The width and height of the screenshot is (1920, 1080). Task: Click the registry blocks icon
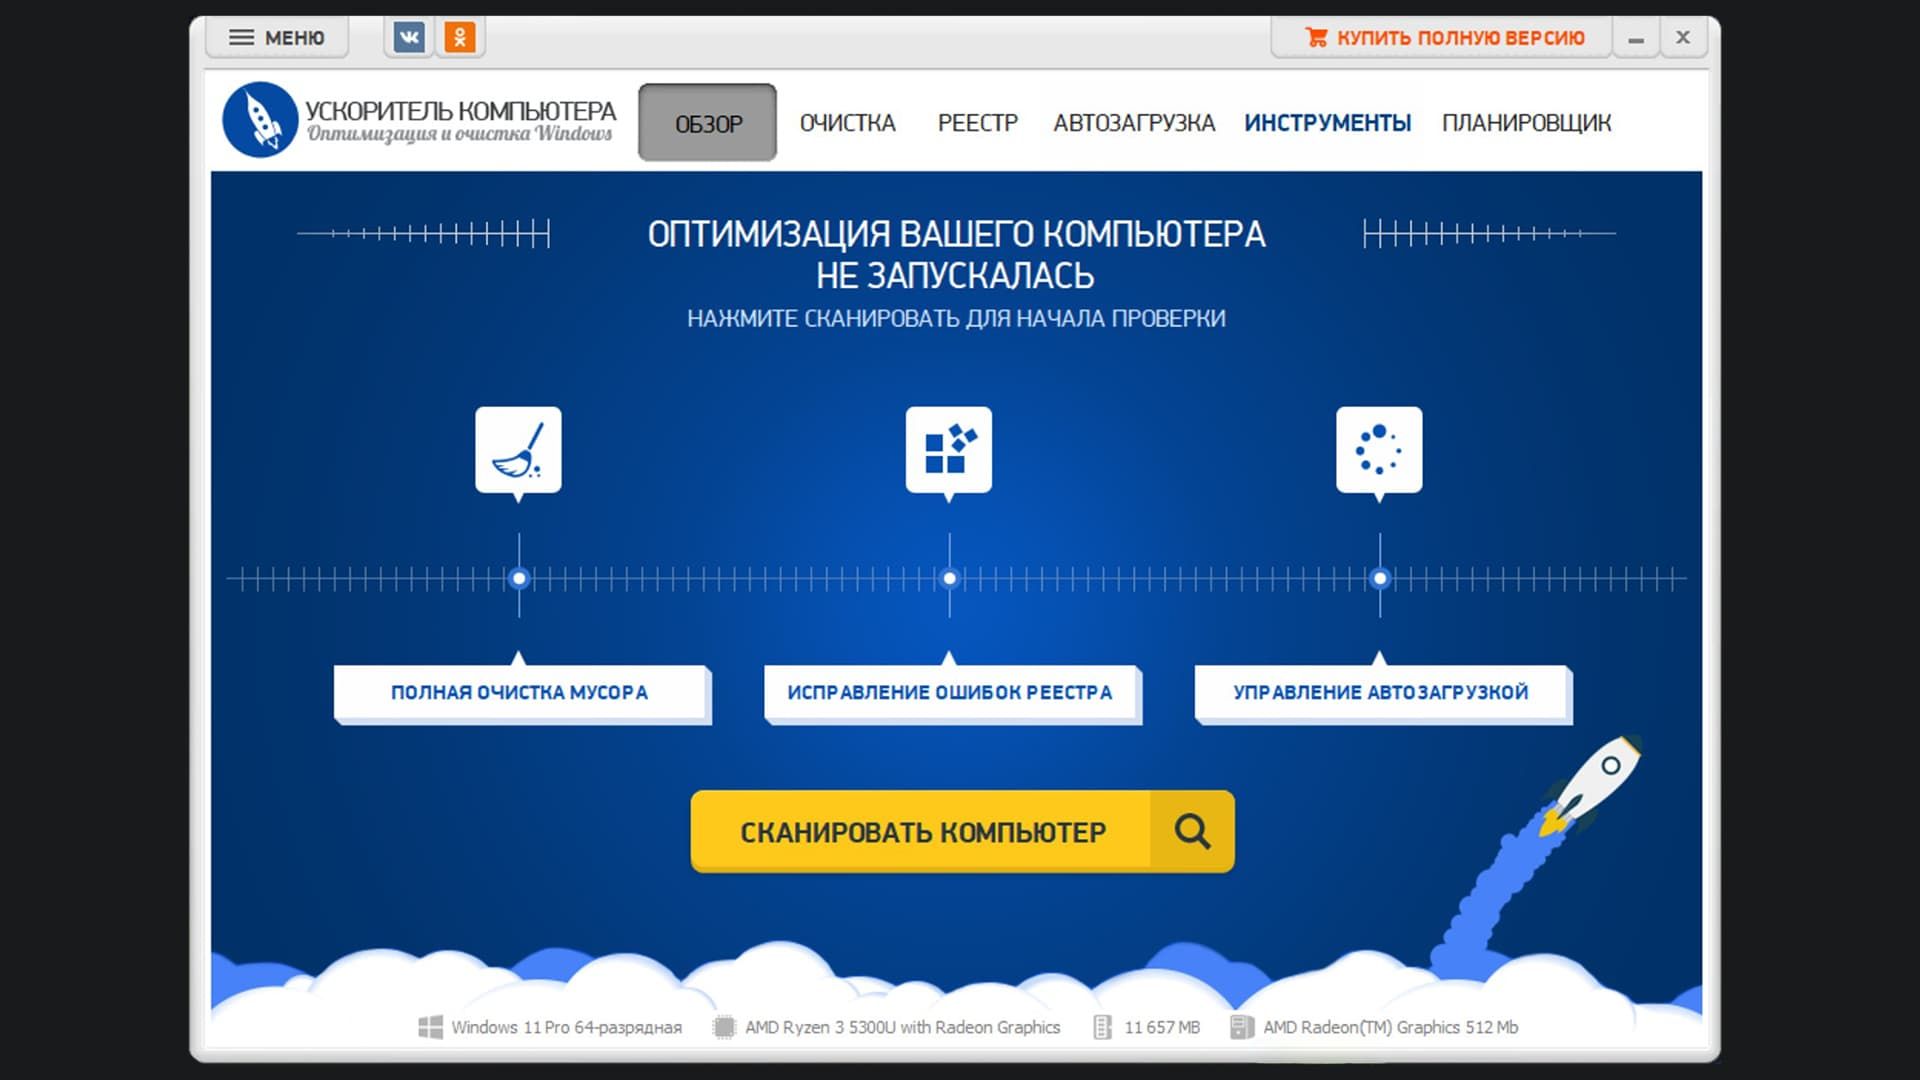(949, 450)
